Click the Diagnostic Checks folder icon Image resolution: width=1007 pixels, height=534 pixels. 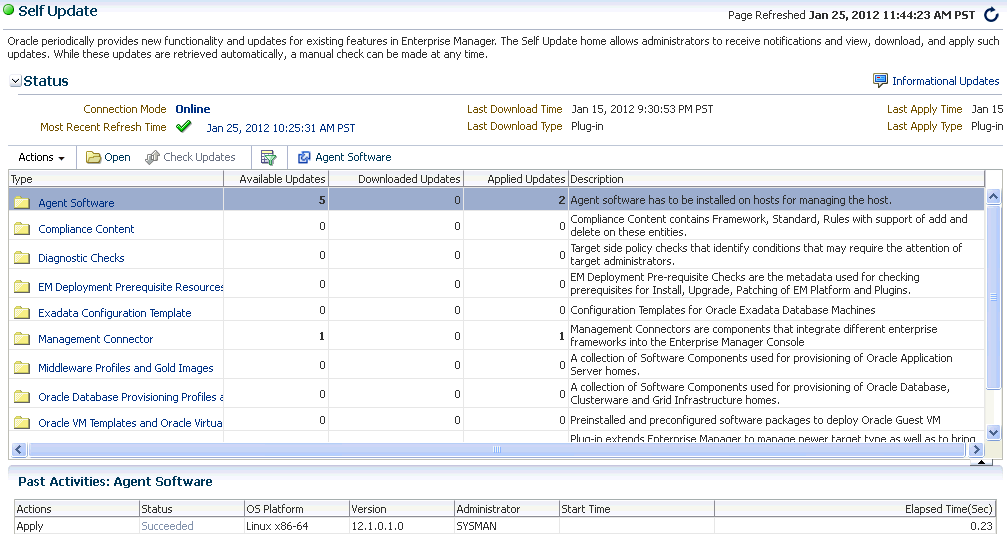point(22,258)
